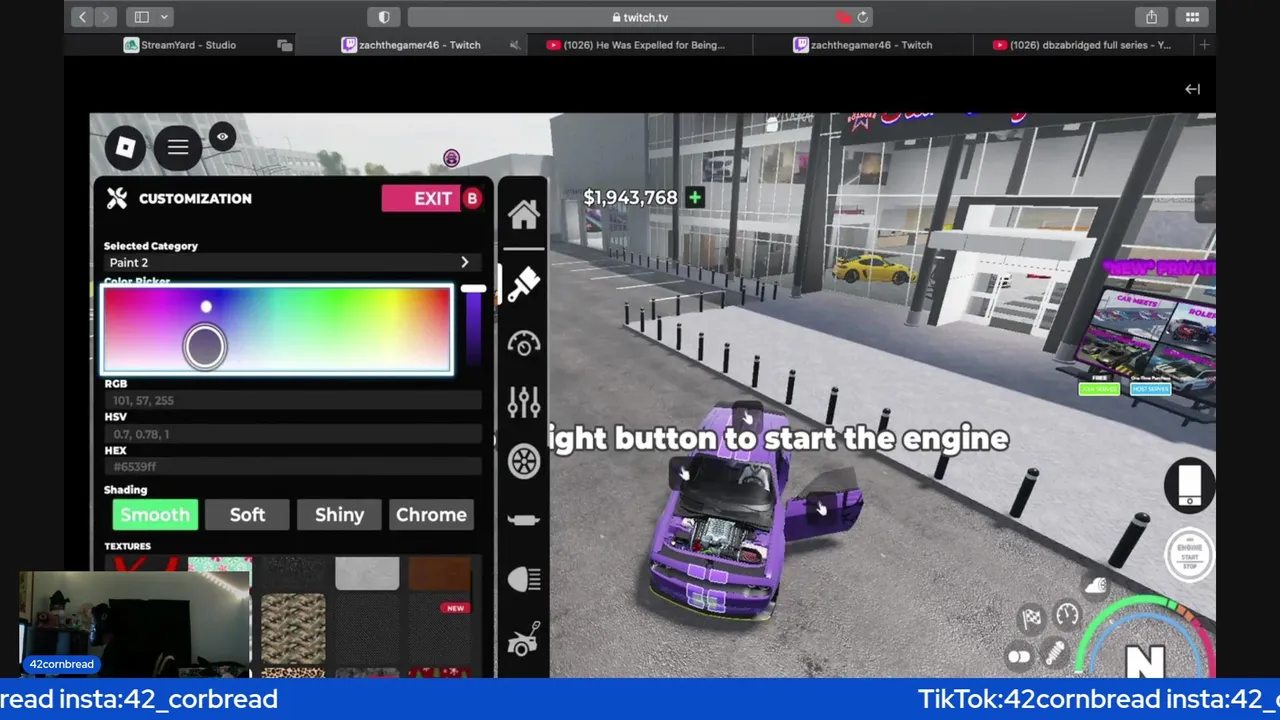Screen dimensions: 1280x720
Task: Choose the brown leather texture
Action: click(x=440, y=574)
